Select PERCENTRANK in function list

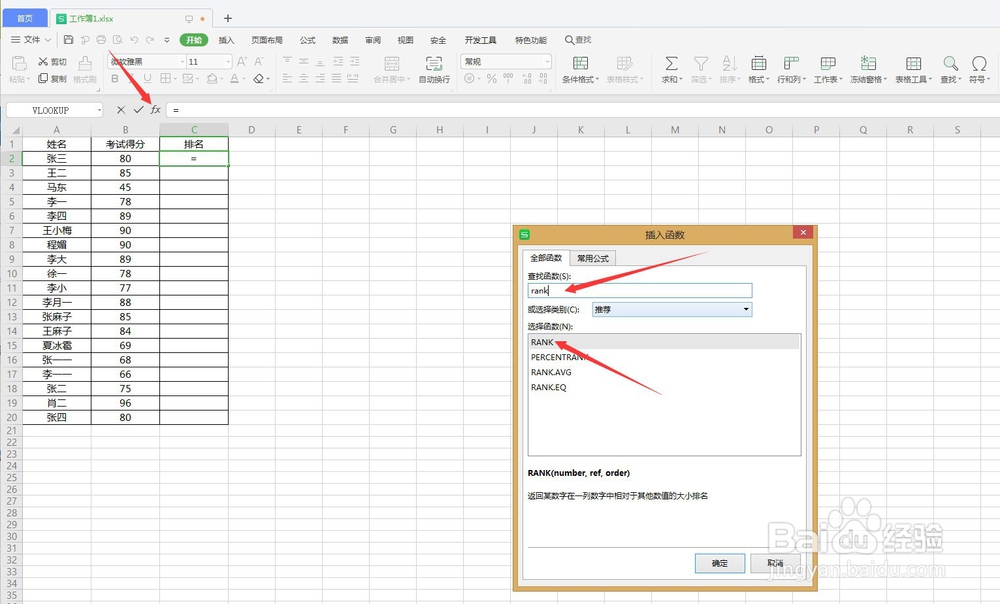(664, 357)
